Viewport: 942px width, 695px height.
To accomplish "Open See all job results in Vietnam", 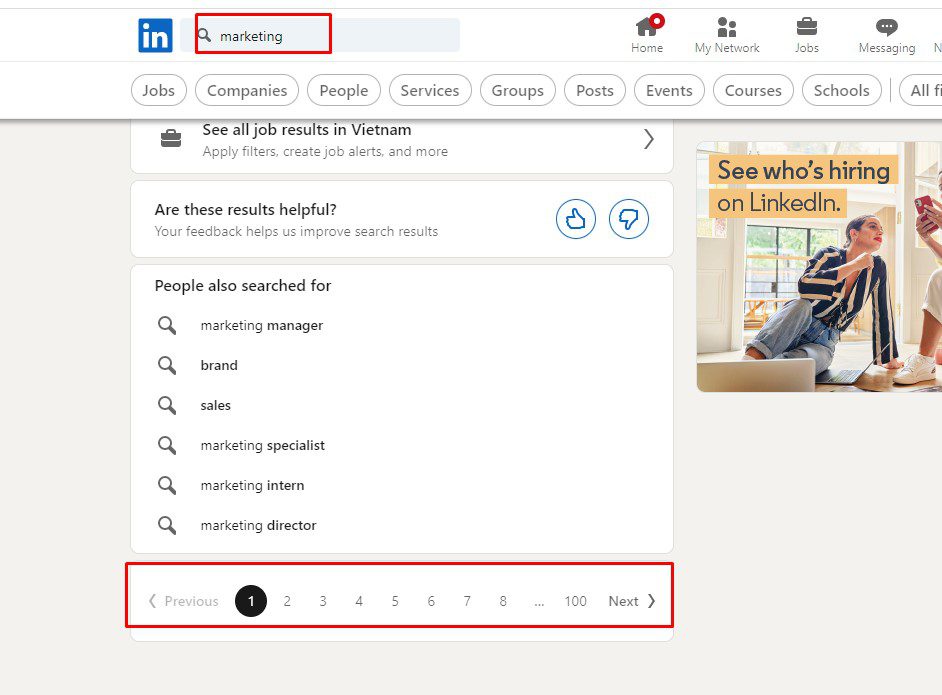I will click(x=402, y=139).
